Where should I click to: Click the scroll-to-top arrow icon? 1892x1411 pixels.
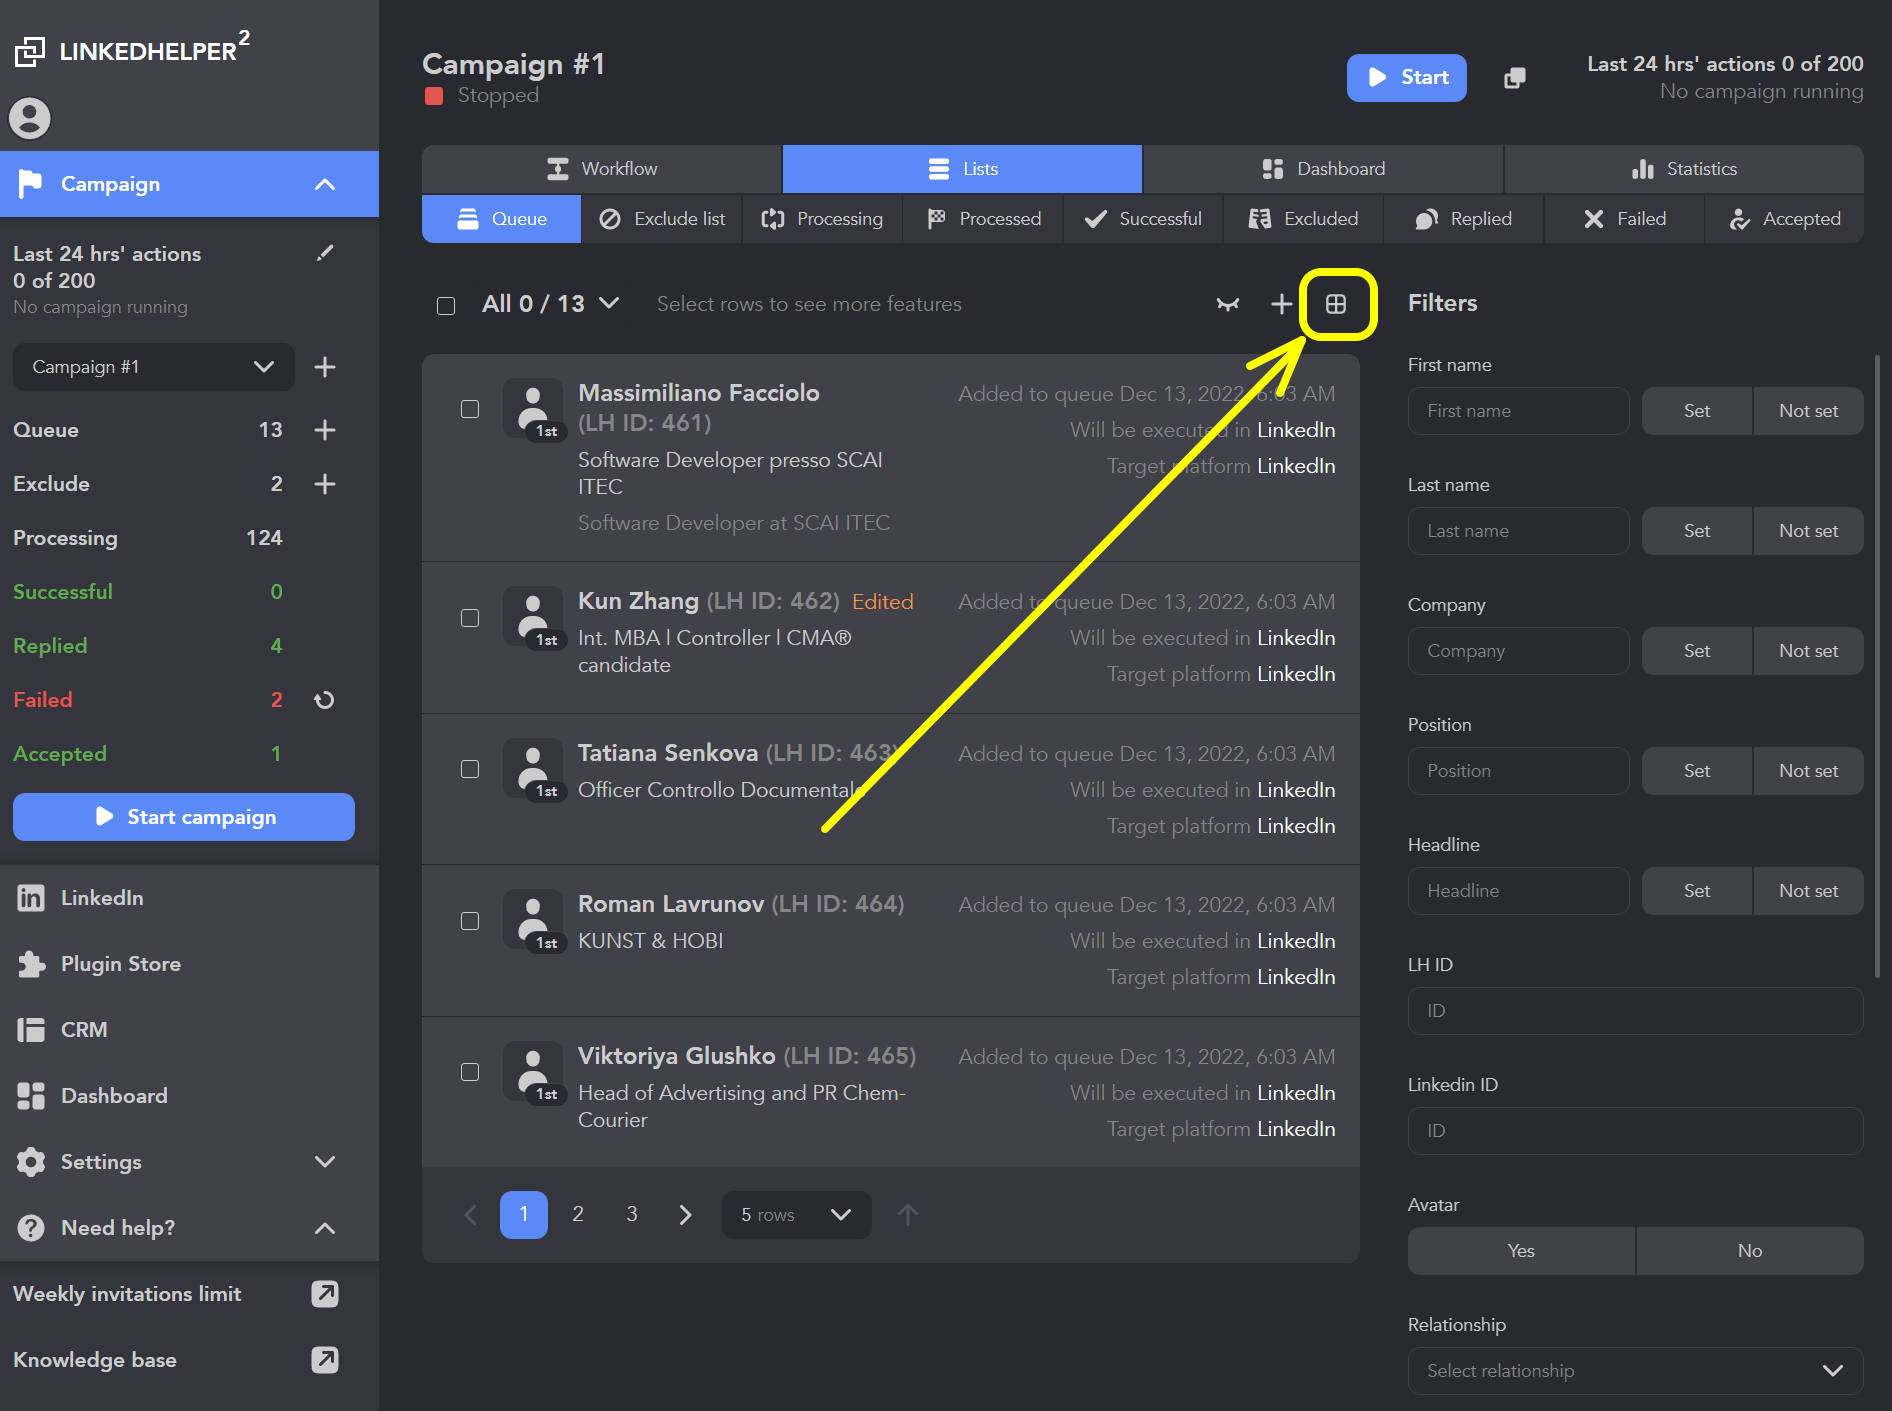(908, 1215)
